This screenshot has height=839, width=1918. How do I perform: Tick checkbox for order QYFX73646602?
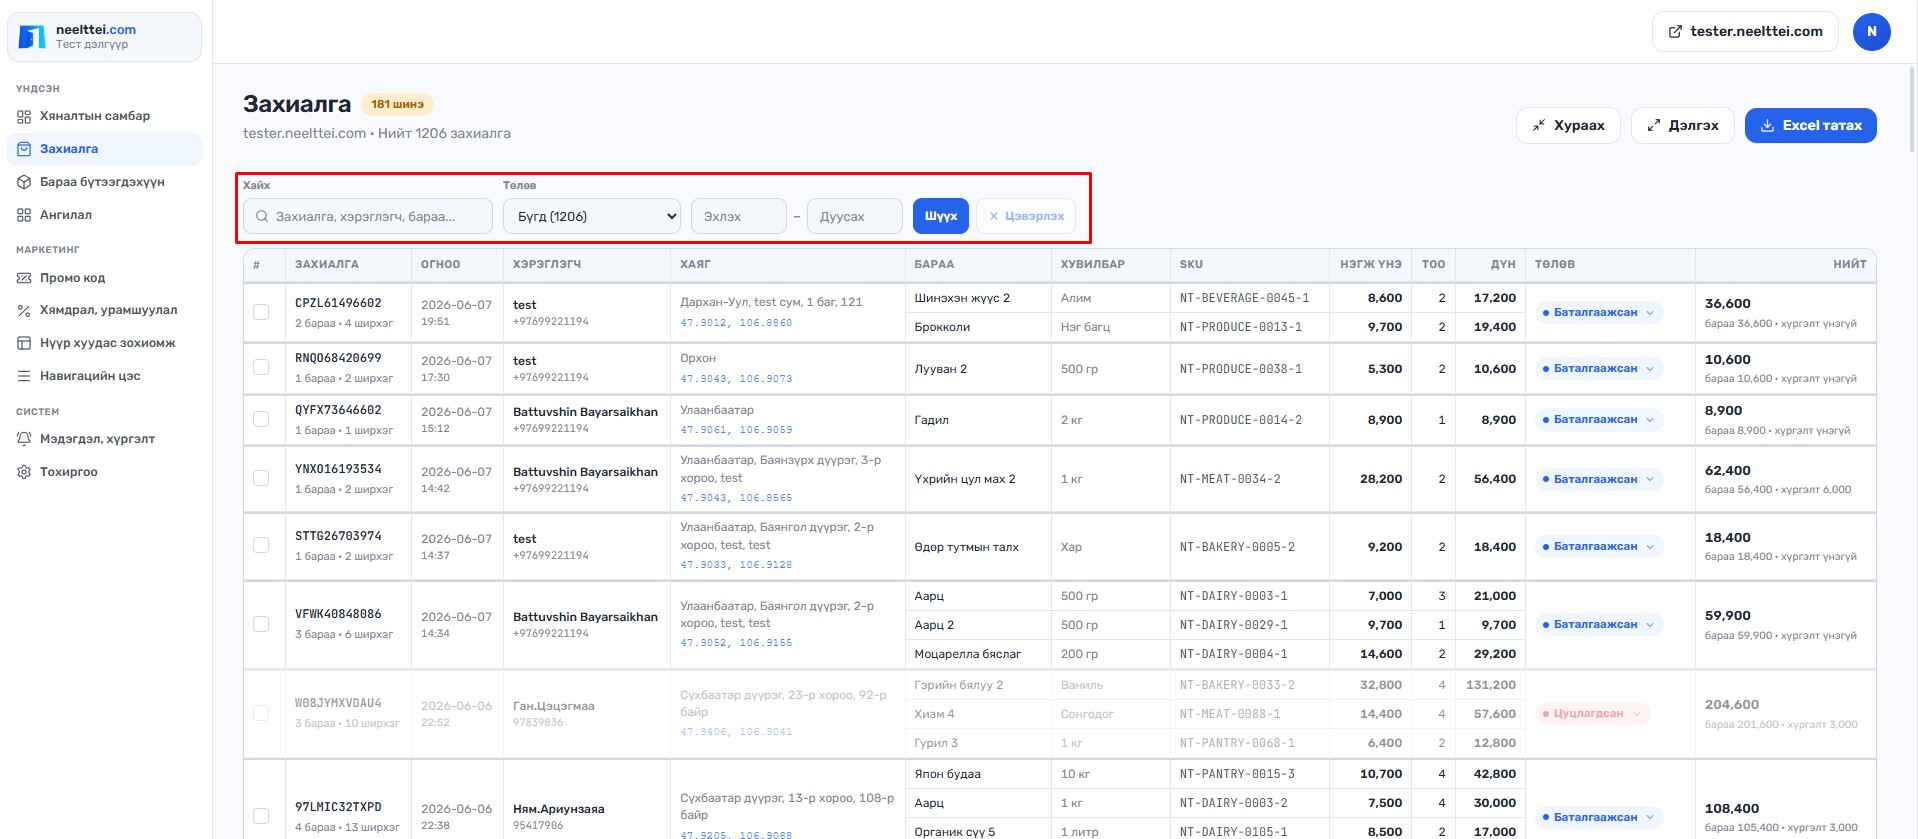tap(261, 419)
